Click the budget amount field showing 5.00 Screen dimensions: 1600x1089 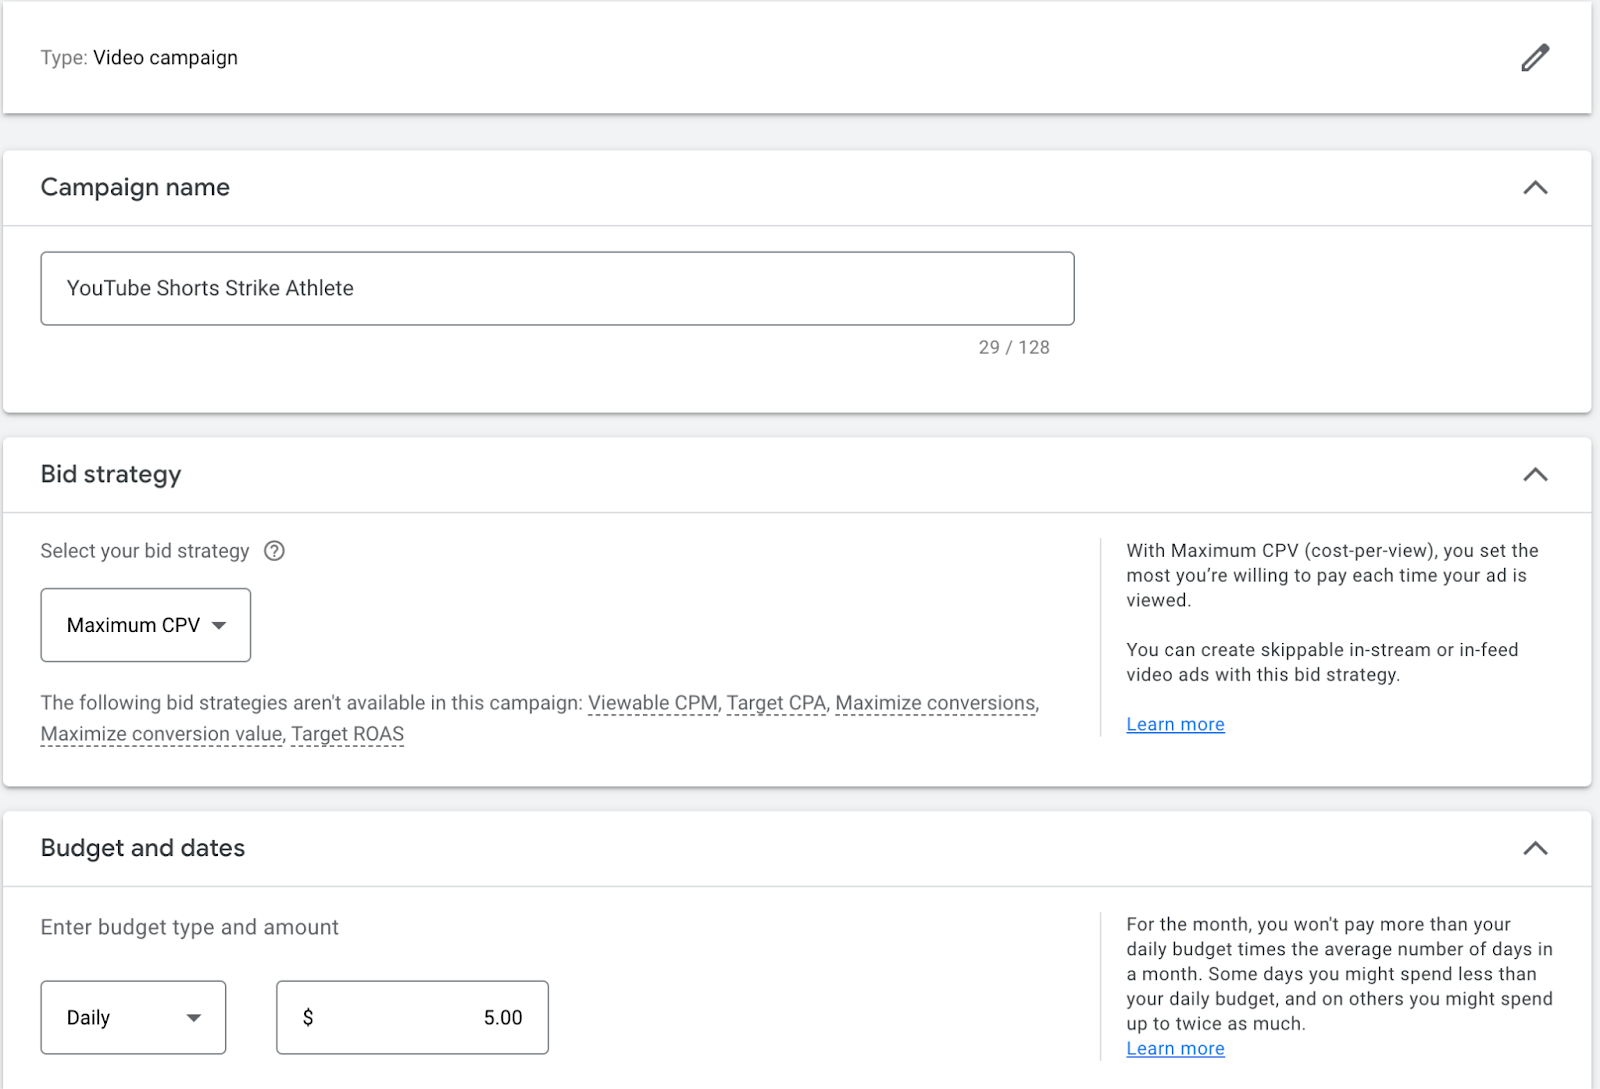tap(412, 1017)
